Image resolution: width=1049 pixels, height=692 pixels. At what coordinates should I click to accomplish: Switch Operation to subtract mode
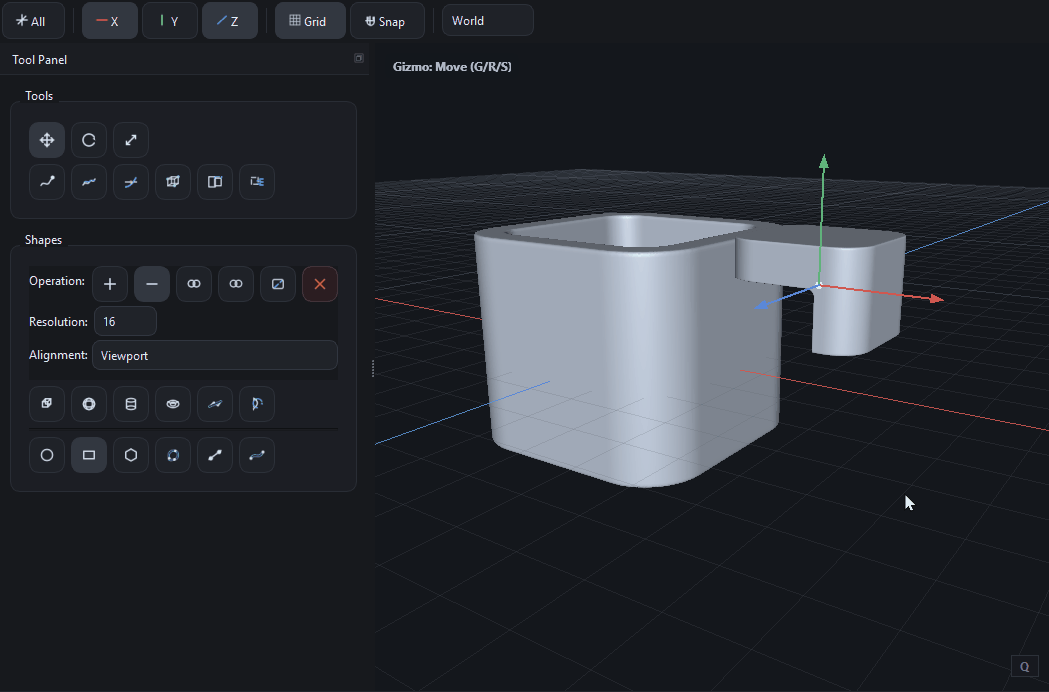tap(151, 284)
